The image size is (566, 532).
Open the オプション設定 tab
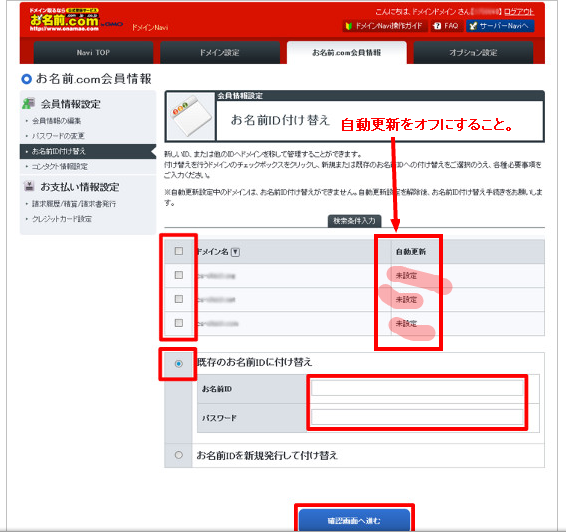point(473,53)
